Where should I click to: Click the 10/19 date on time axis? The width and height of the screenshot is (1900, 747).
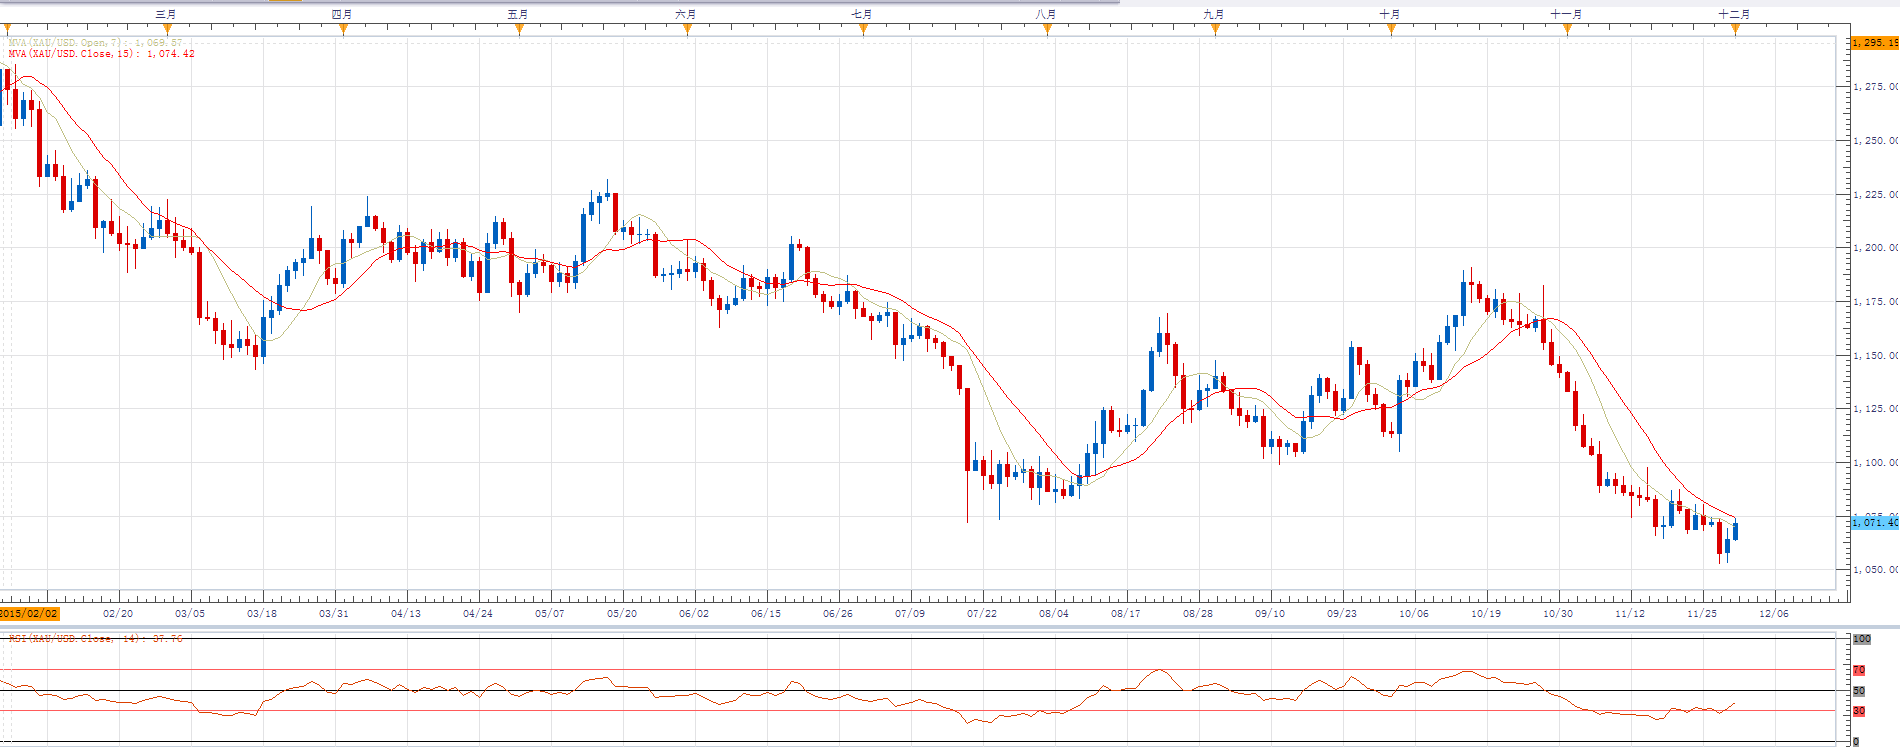click(x=1486, y=613)
